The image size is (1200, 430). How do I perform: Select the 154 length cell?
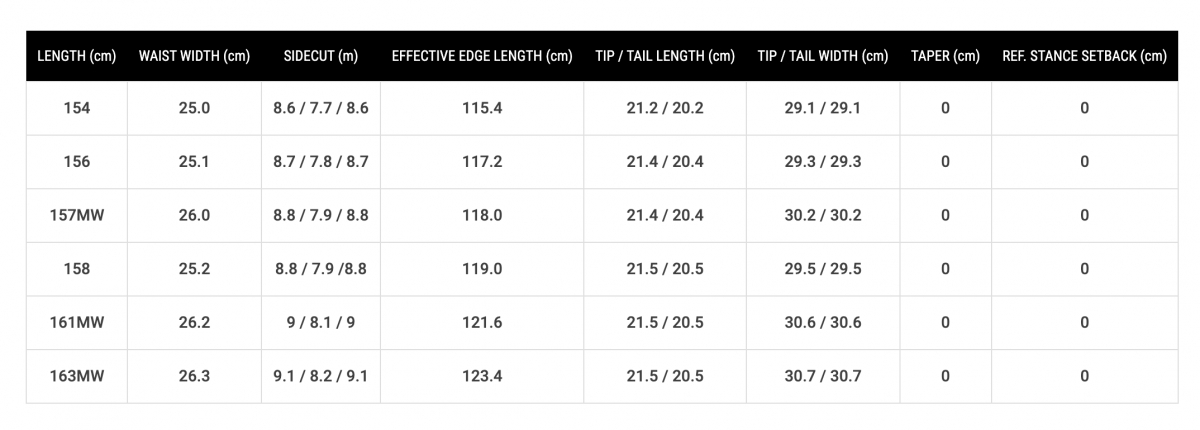(77, 108)
